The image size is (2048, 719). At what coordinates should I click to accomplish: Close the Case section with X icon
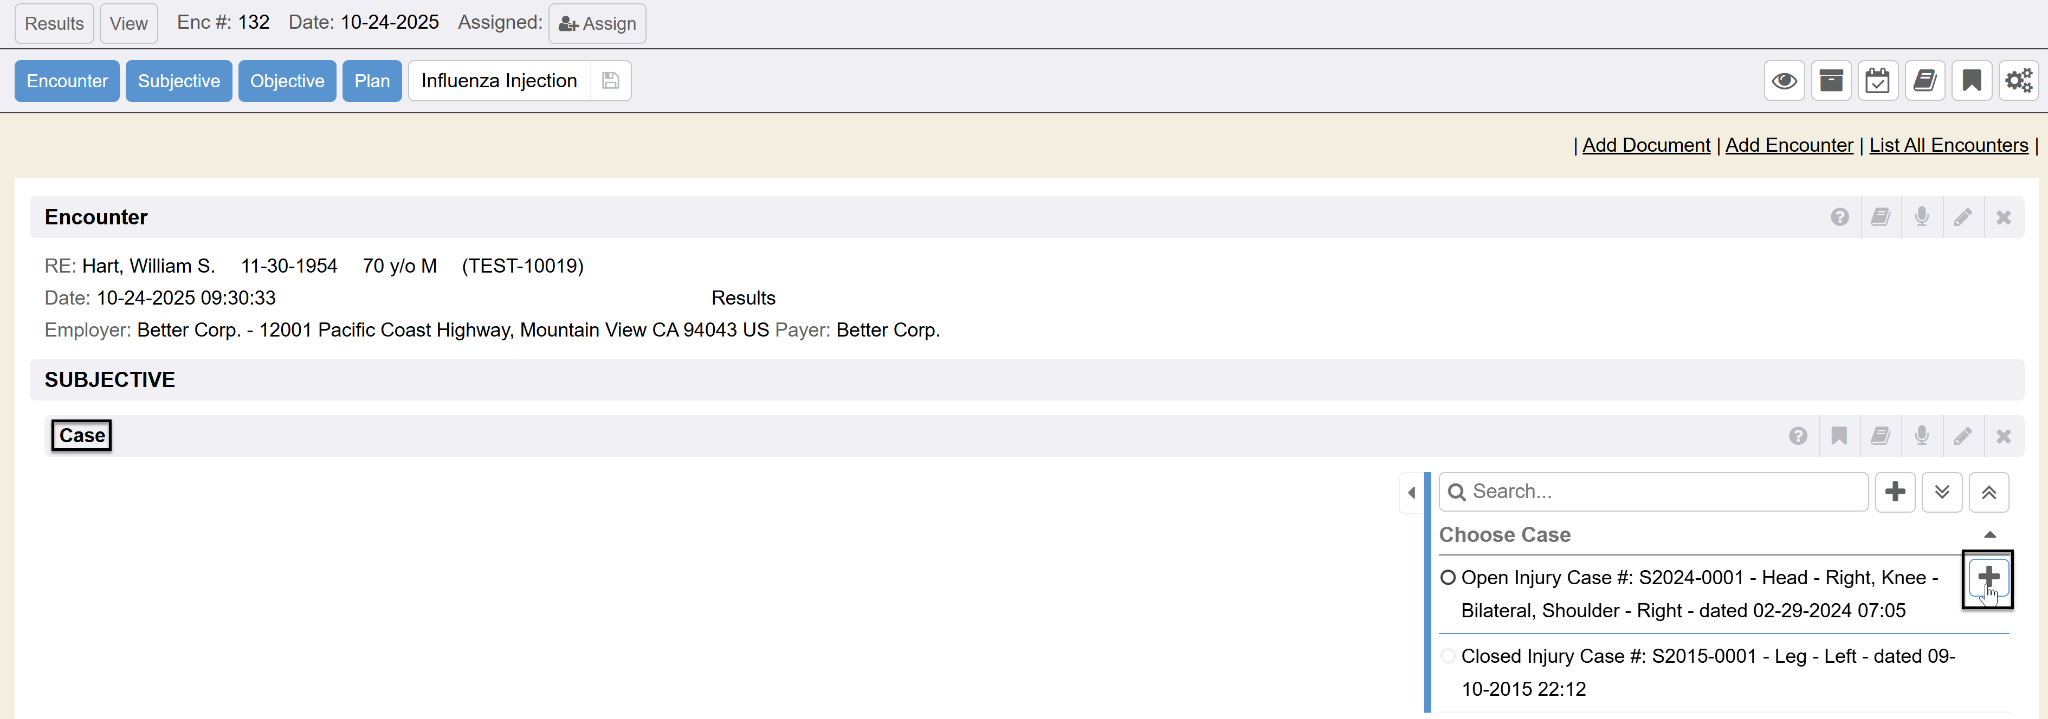click(x=2004, y=436)
